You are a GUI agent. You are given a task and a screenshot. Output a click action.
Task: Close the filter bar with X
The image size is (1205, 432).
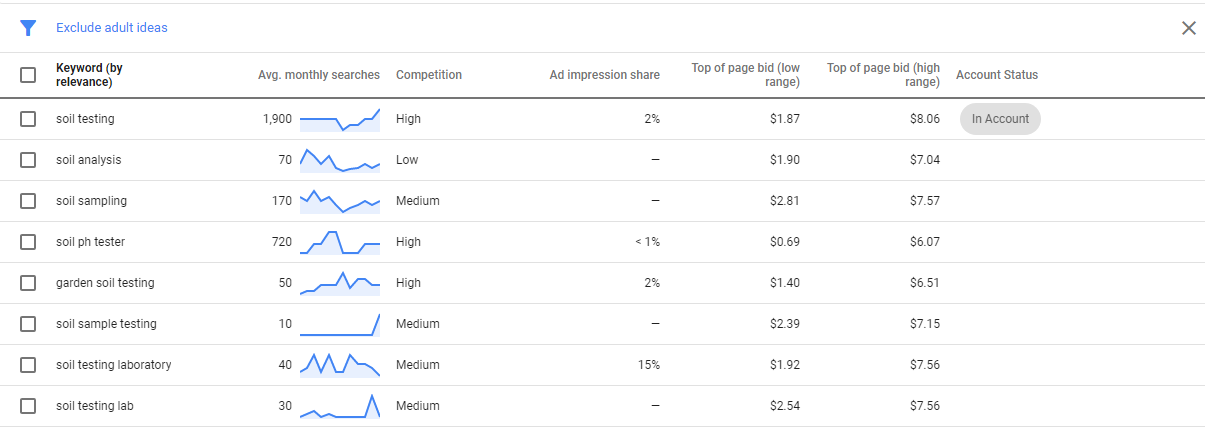coord(1189,28)
